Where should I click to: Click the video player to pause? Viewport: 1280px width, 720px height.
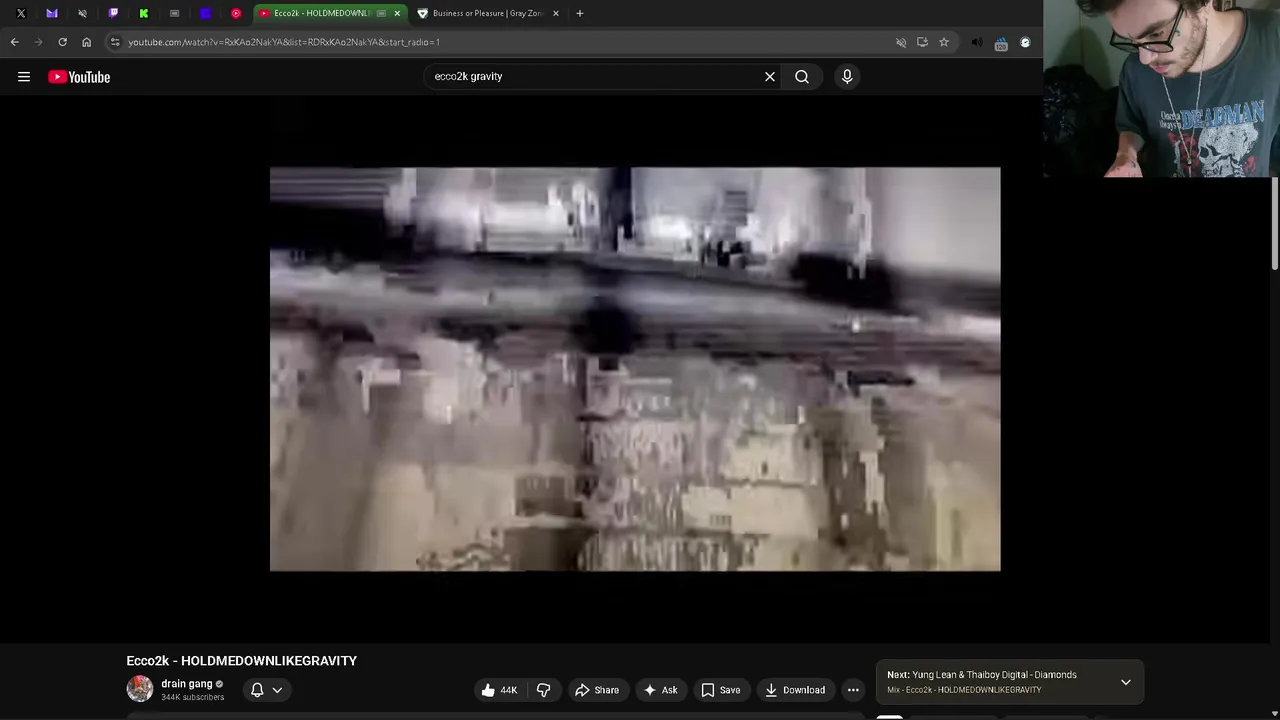635,369
